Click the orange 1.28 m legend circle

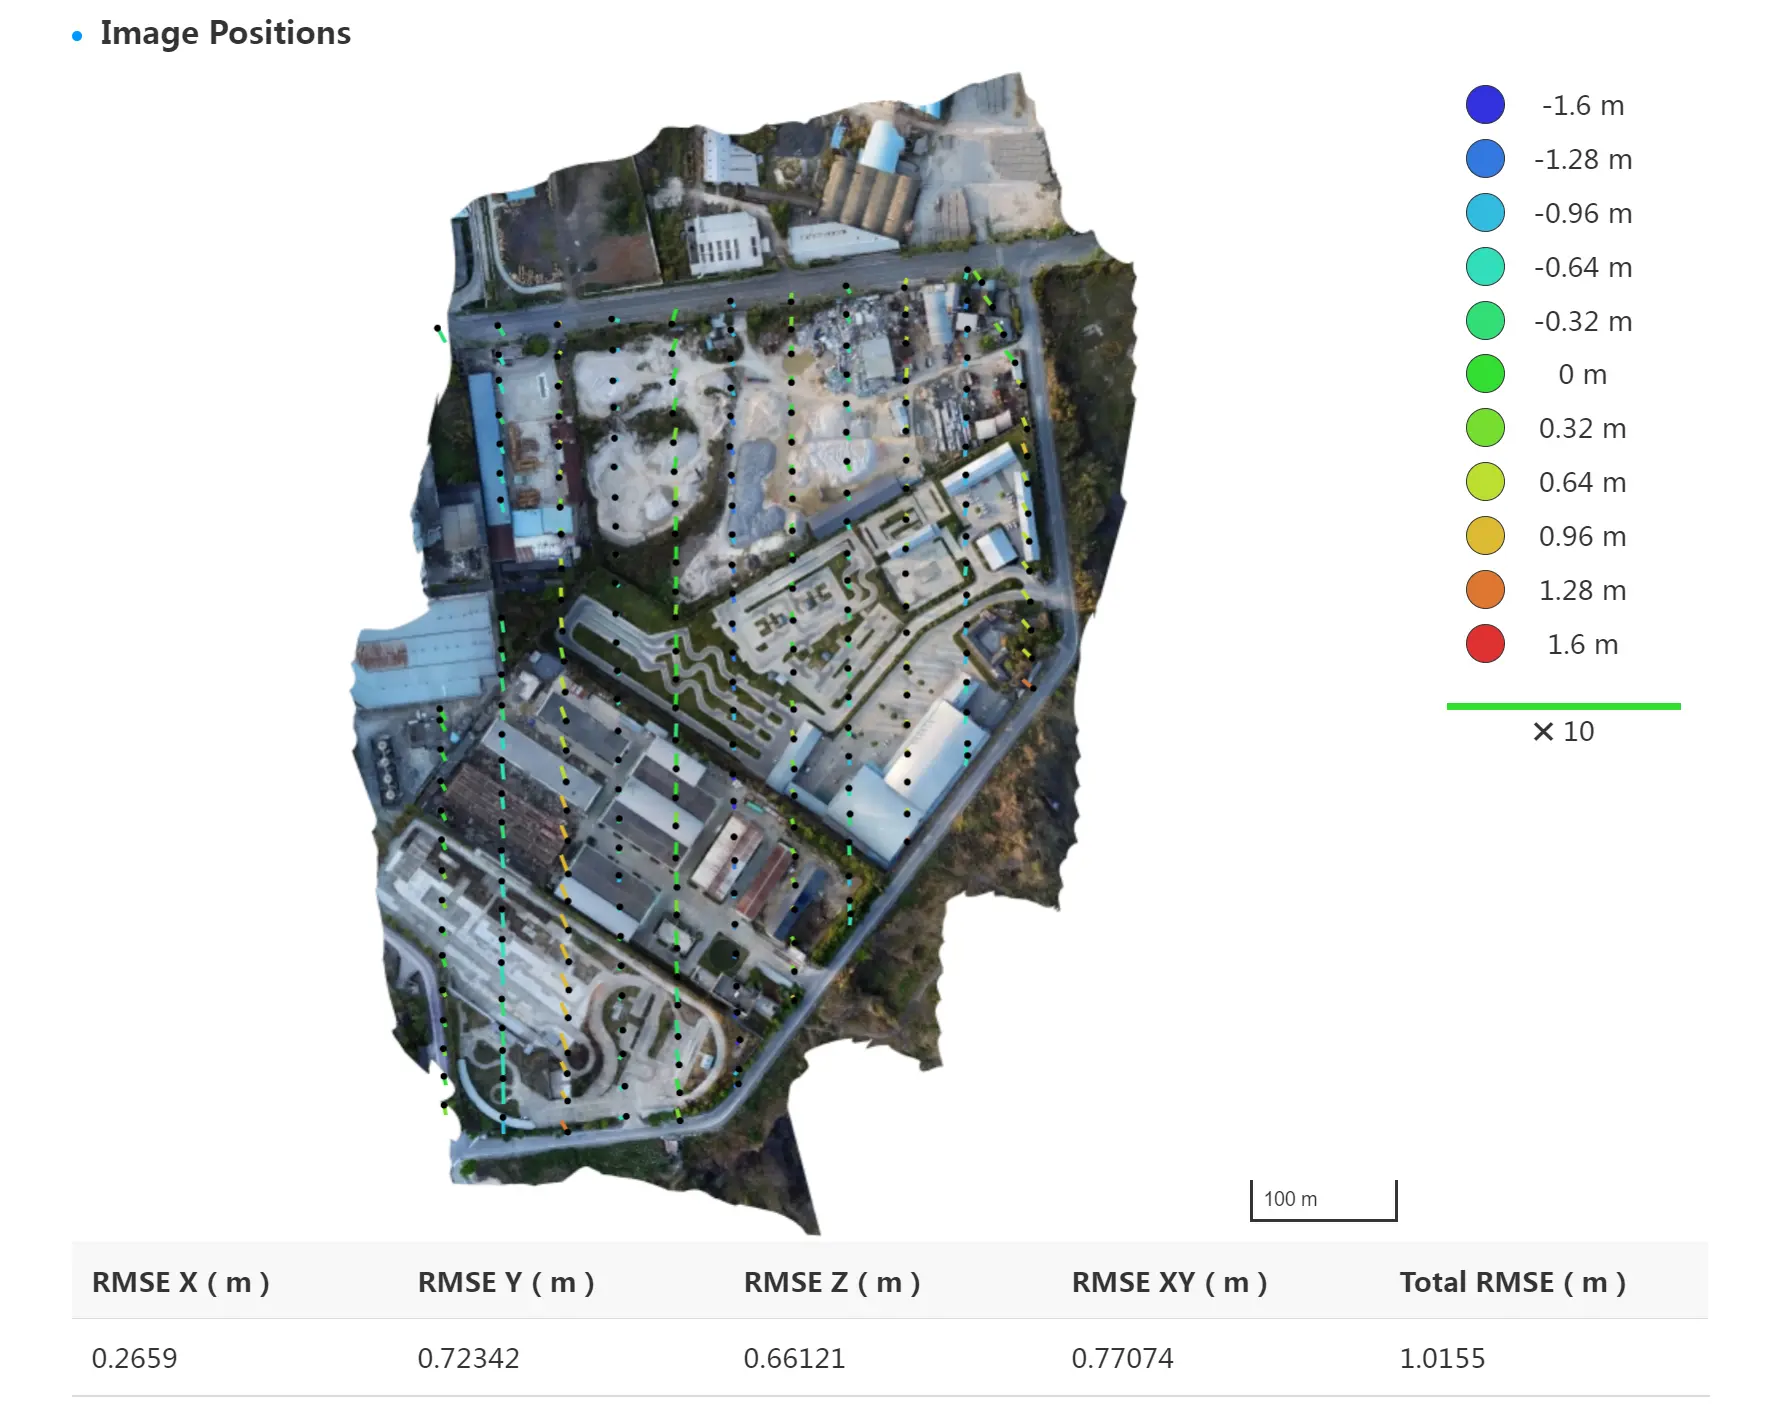(x=1485, y=590)
